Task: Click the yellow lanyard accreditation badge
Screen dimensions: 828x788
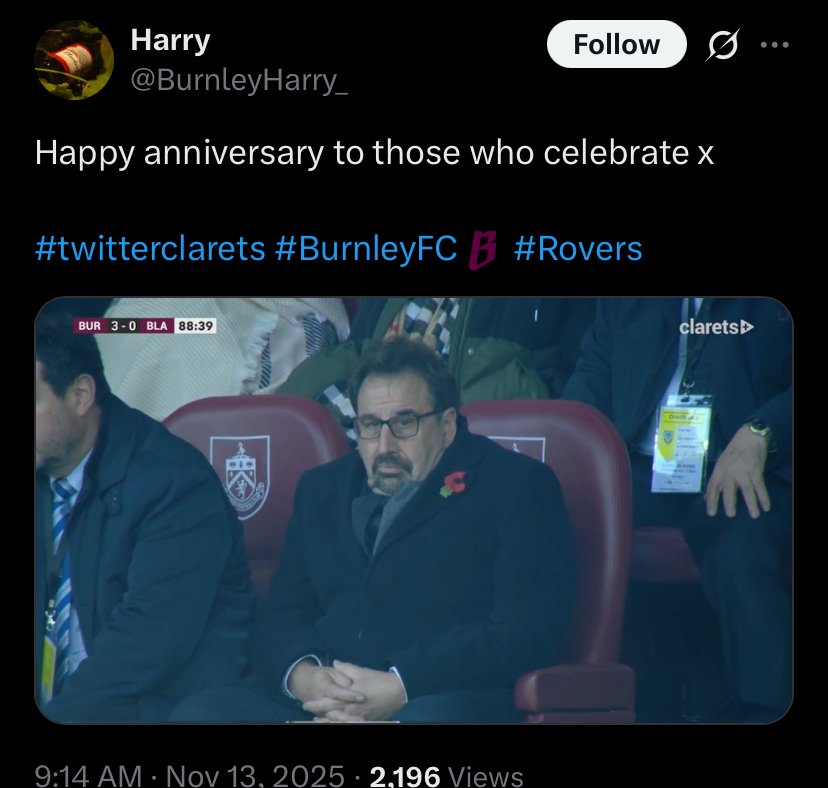Action: (x=680, y=446)
